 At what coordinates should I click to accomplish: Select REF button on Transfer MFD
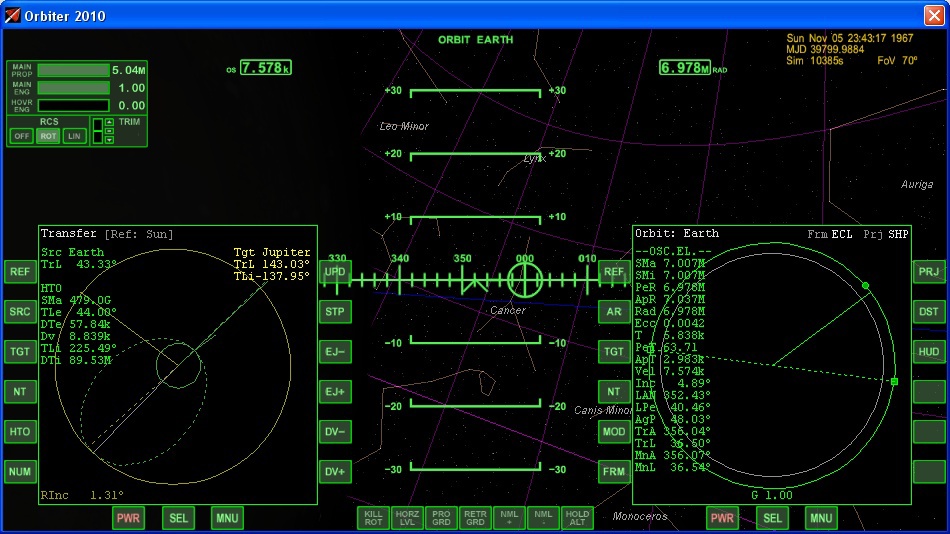pos(20,272)
